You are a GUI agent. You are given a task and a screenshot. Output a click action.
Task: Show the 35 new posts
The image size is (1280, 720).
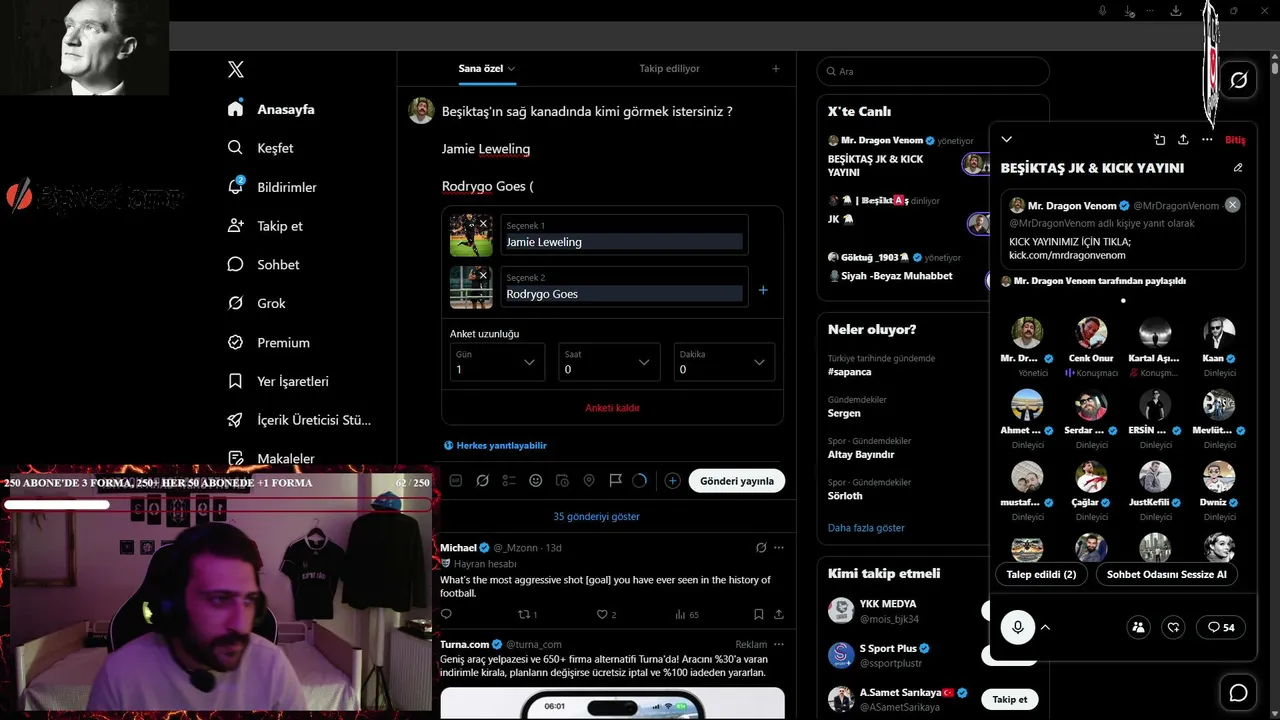pyautogui.click(x=597, y=517)
